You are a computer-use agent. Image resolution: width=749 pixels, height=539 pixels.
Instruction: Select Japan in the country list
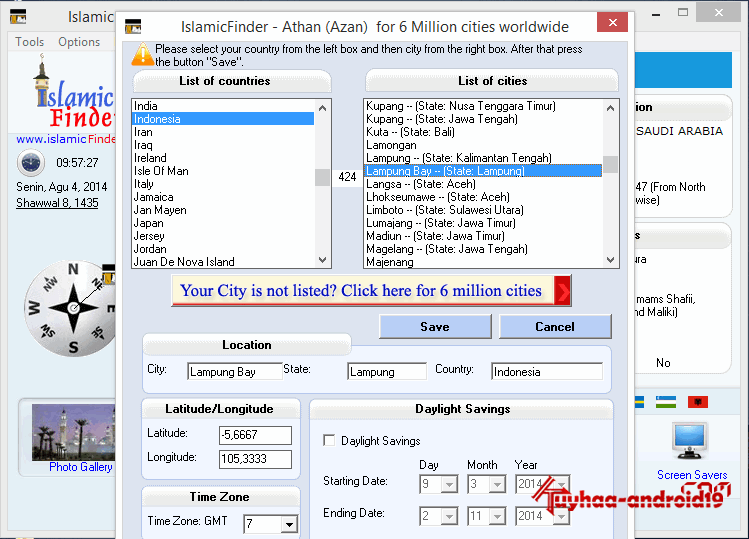223,223
